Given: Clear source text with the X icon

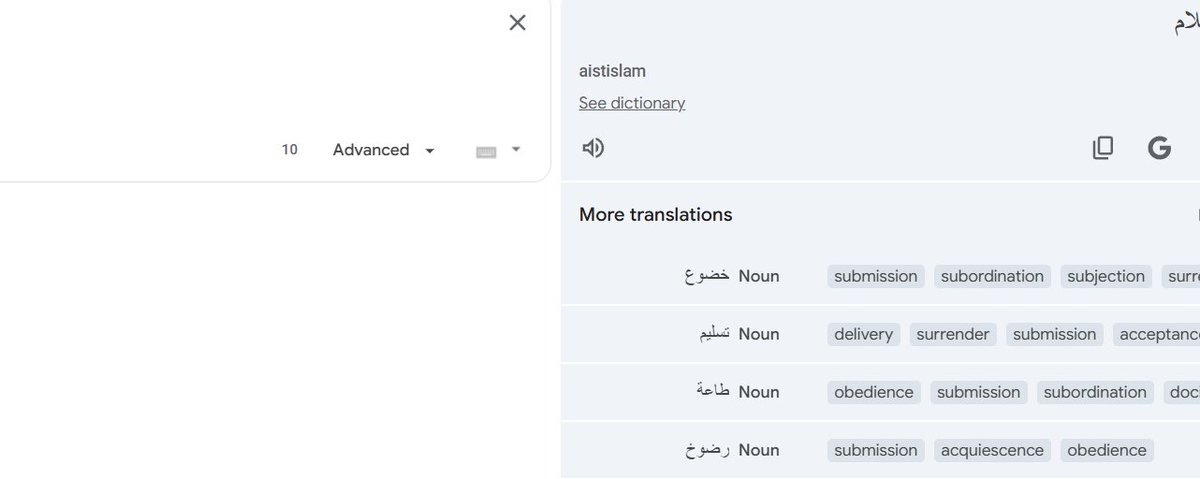Looking at the screenshot, I should pyautogui.click(x=517, y=23).
